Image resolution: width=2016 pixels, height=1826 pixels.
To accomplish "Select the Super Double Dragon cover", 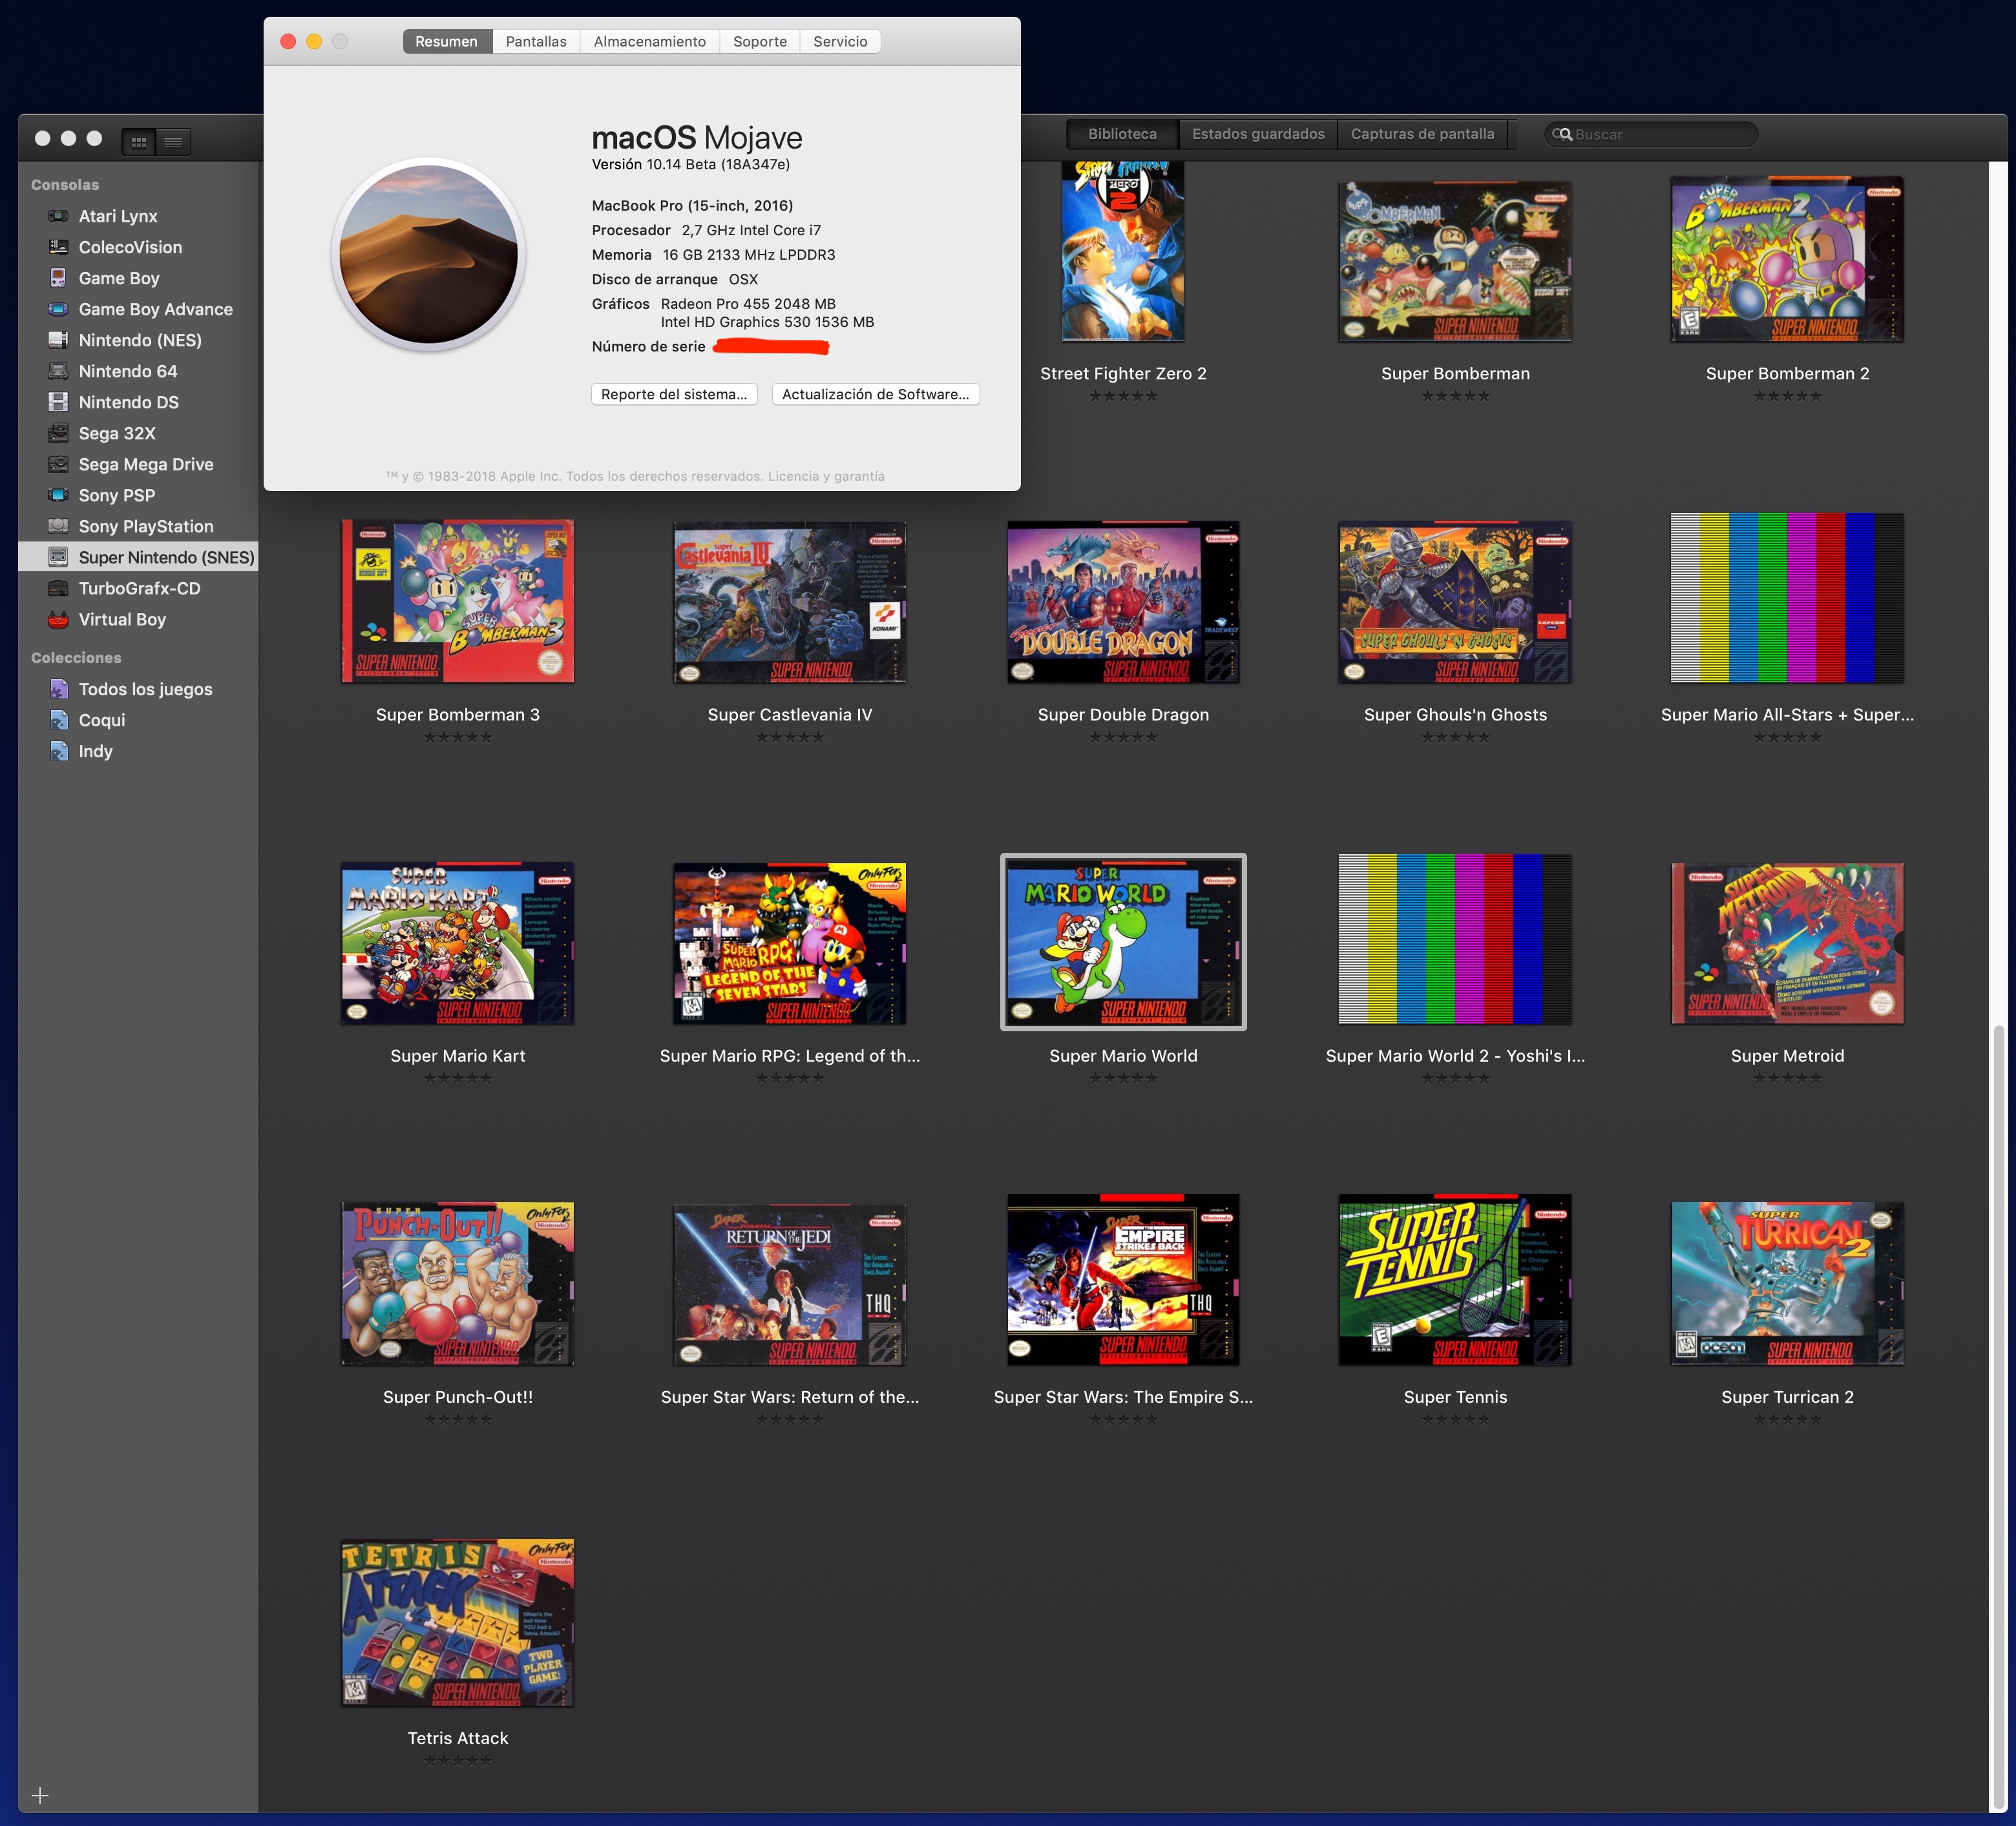I will (x=1123, y=602).
